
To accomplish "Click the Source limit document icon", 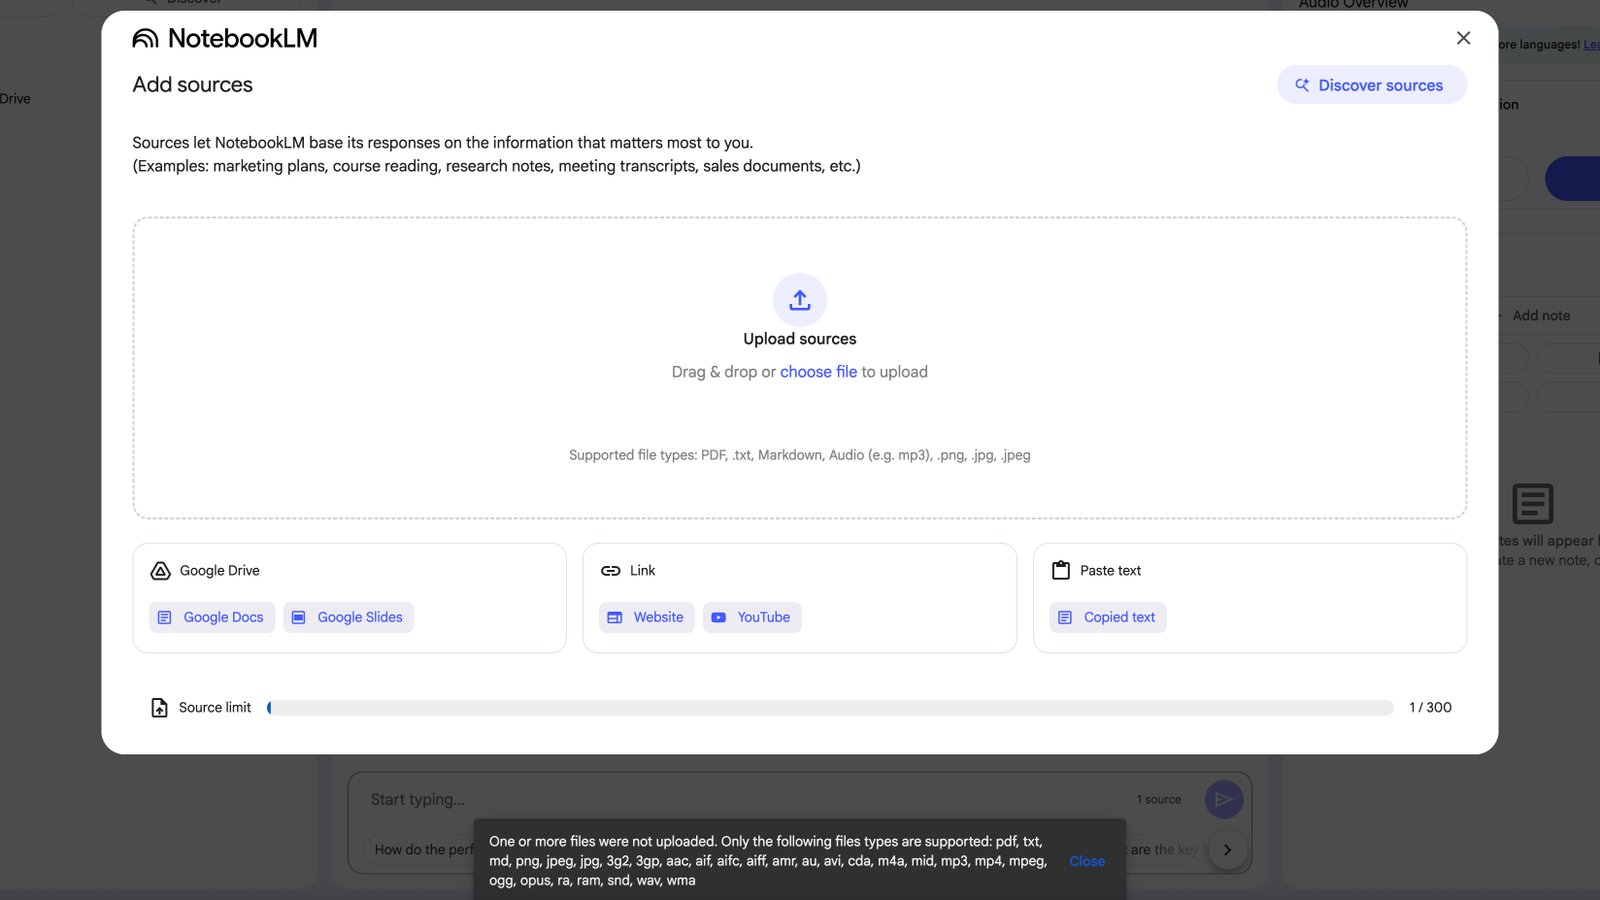I will [160, 707].
